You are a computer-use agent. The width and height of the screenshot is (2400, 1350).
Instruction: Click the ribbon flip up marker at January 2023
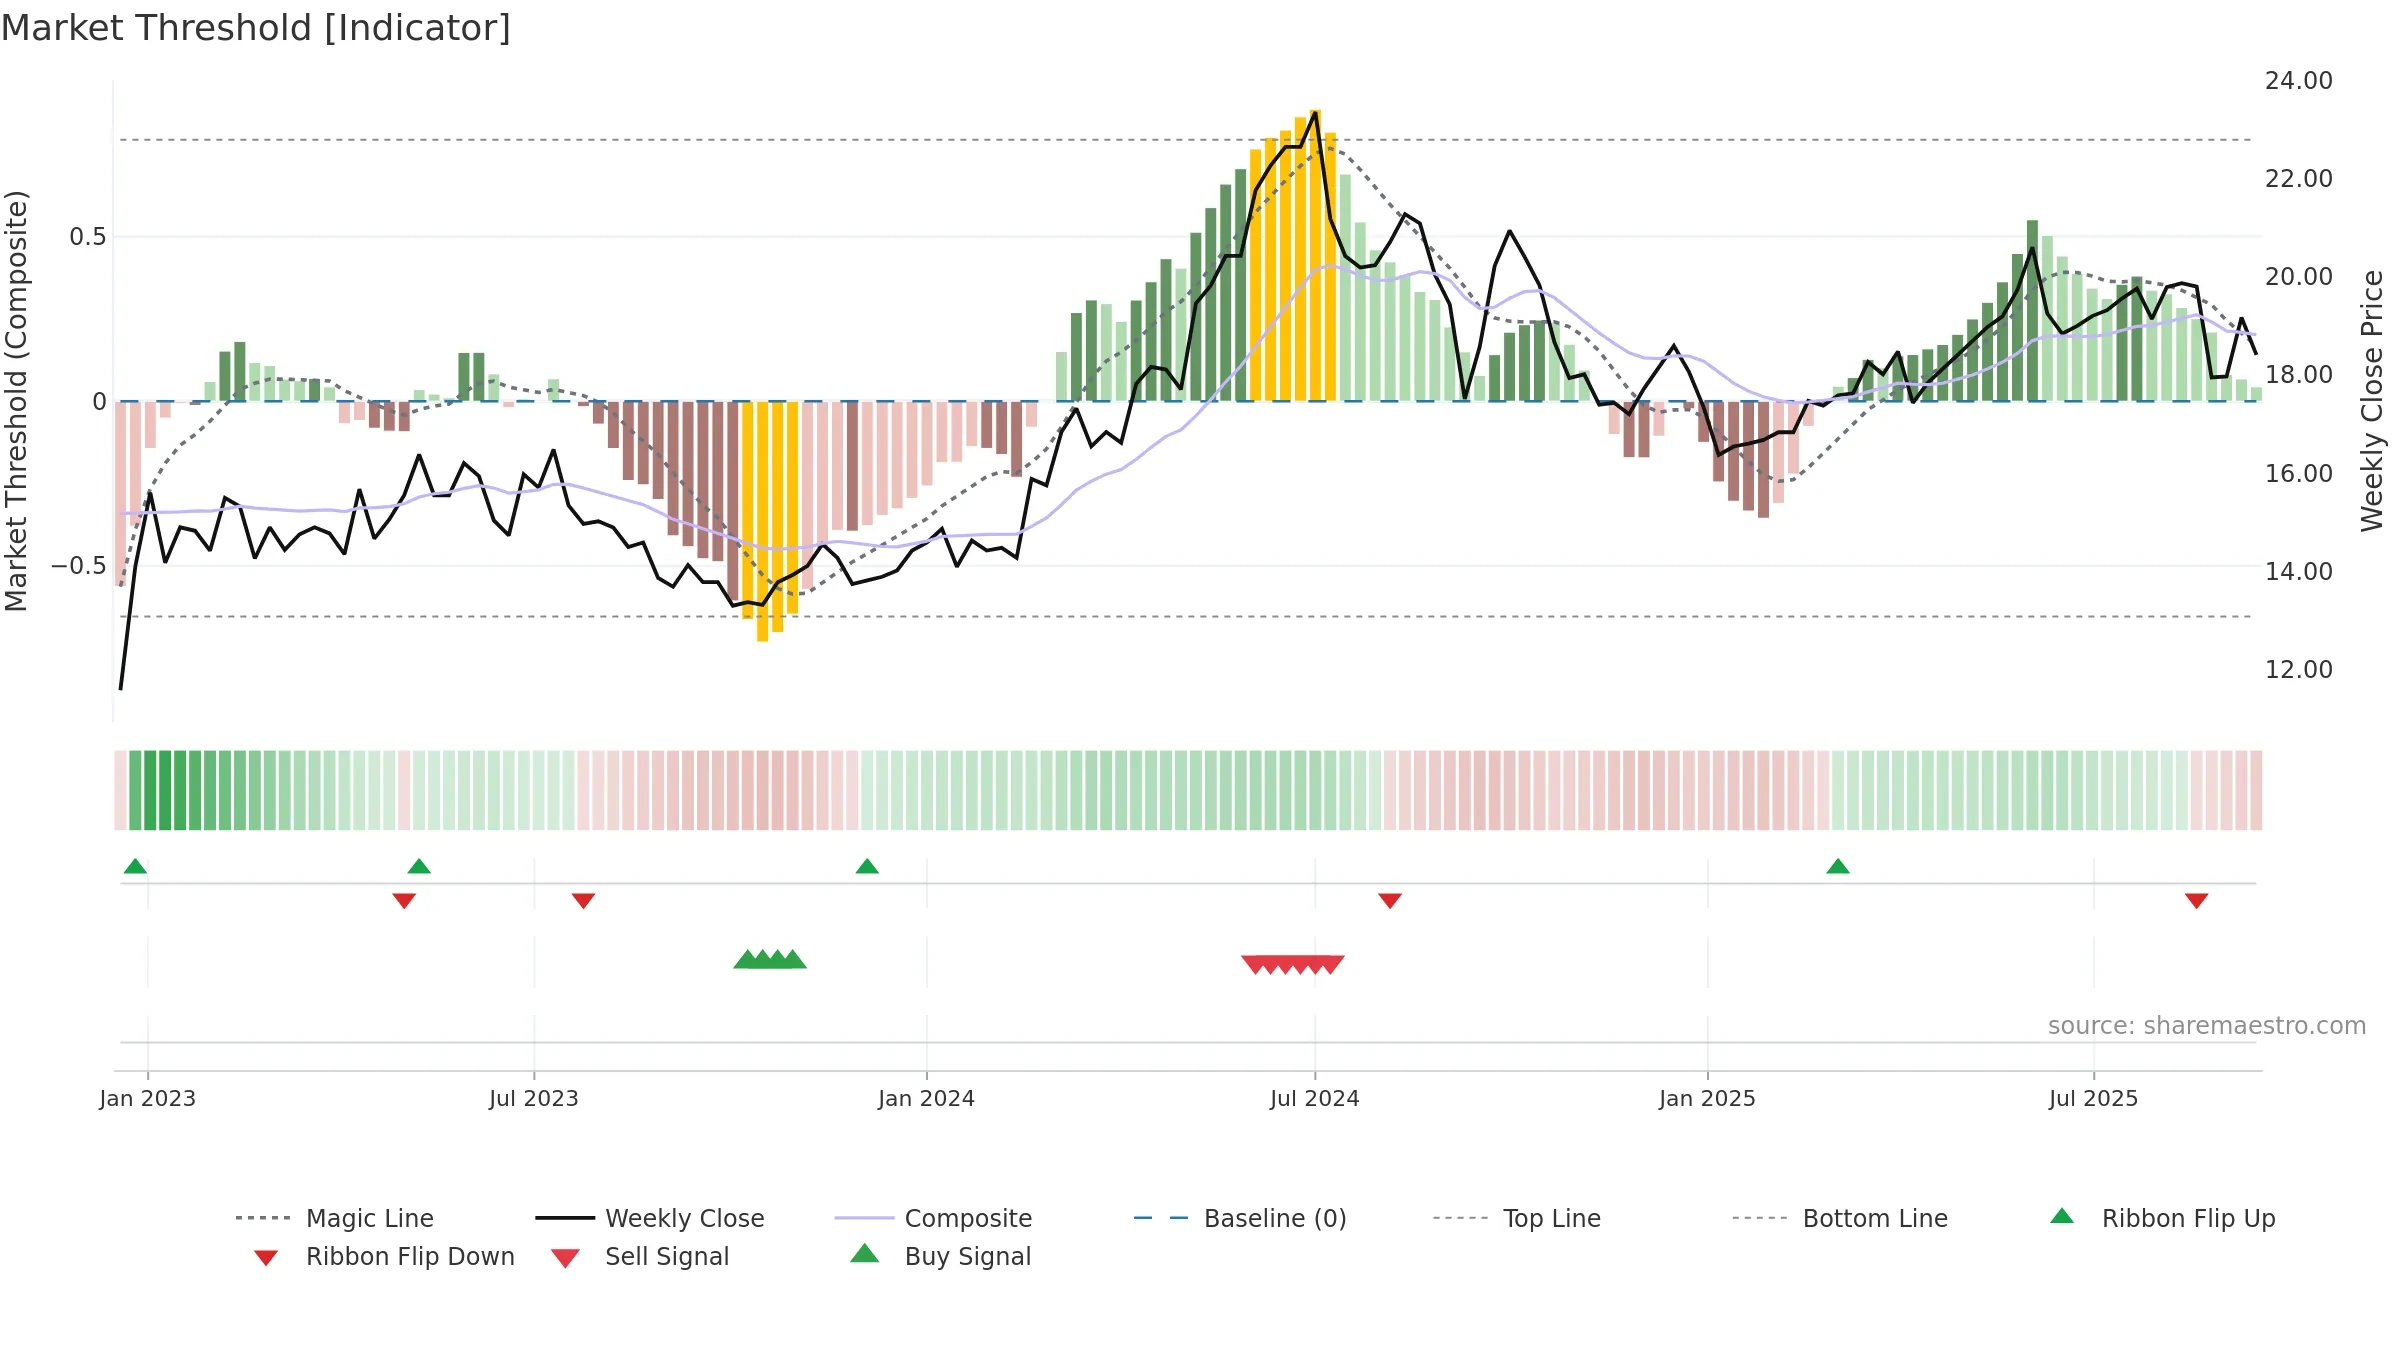click(x=135, y=866)
